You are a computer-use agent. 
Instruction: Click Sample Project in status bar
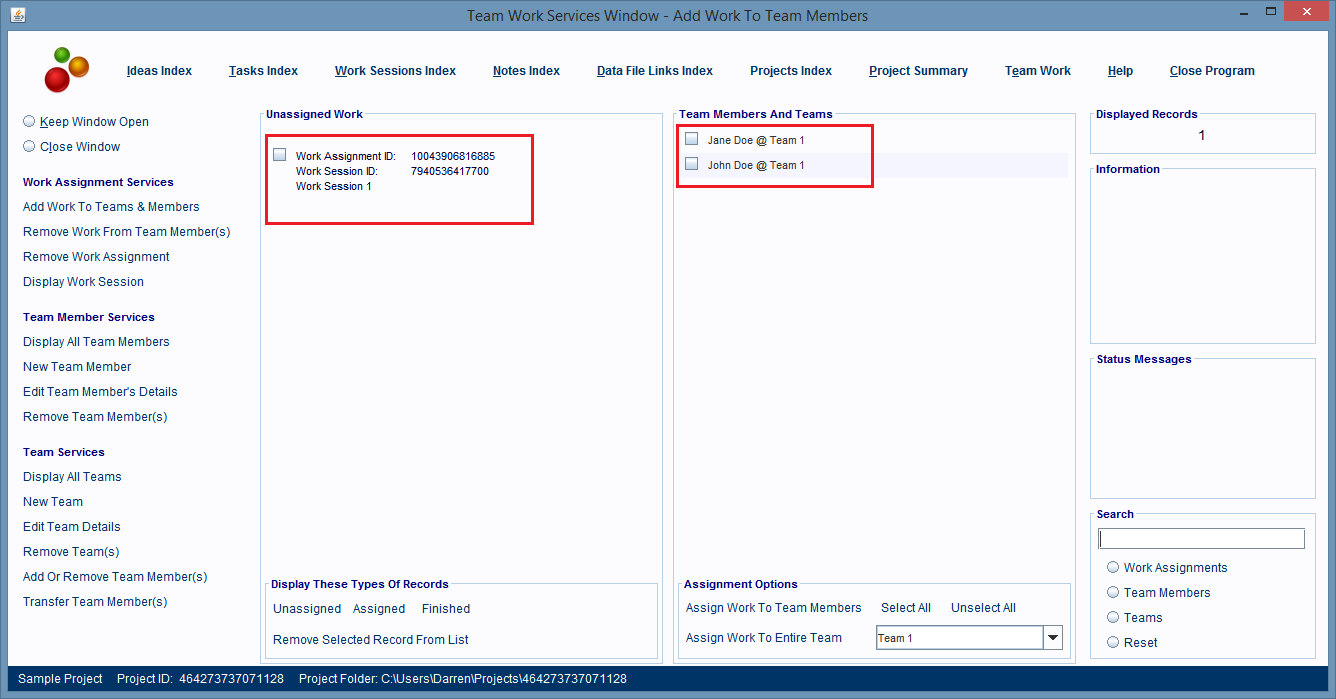[x=60, y=679]
